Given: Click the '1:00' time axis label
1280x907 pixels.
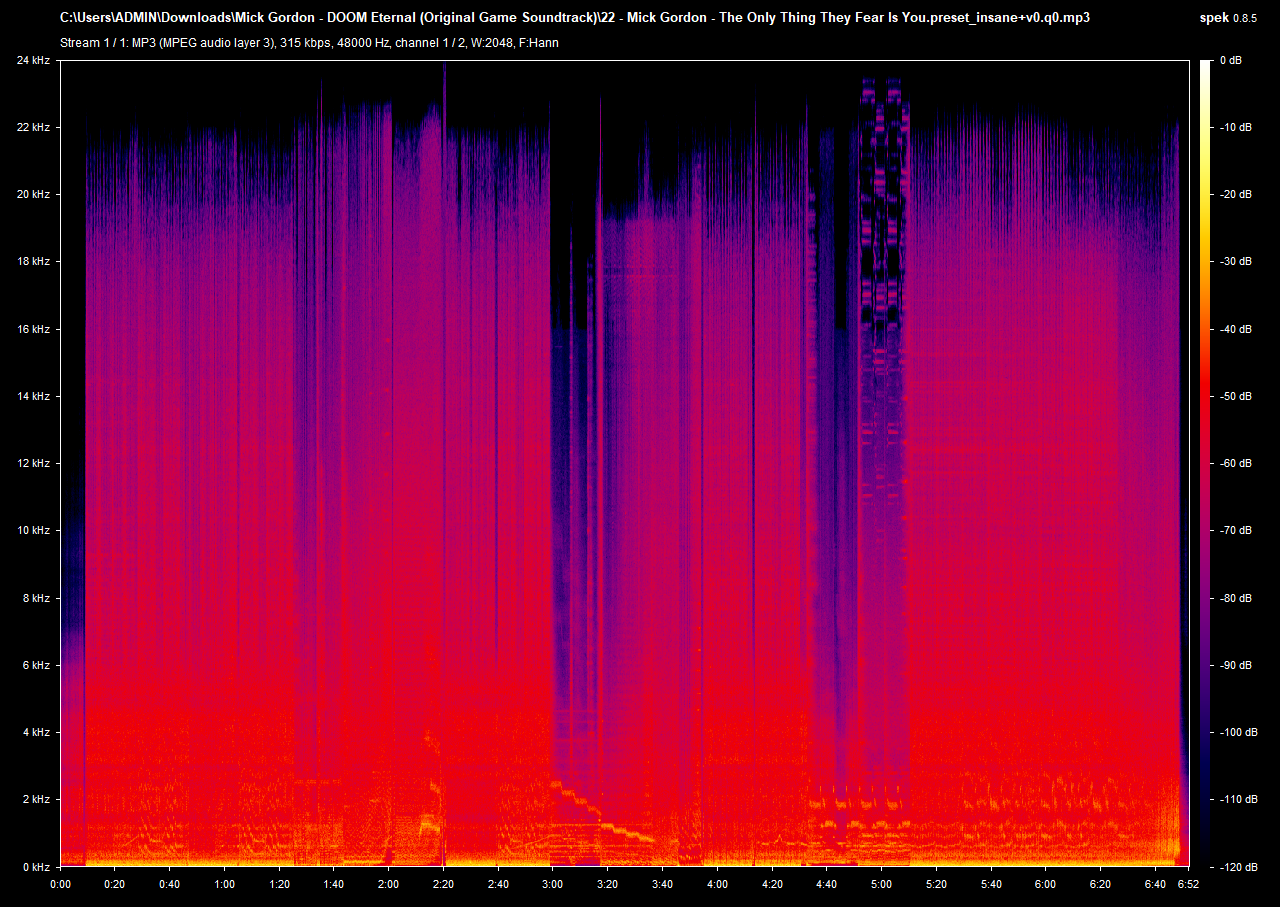Looking at the screenshot, I should 225,885.
